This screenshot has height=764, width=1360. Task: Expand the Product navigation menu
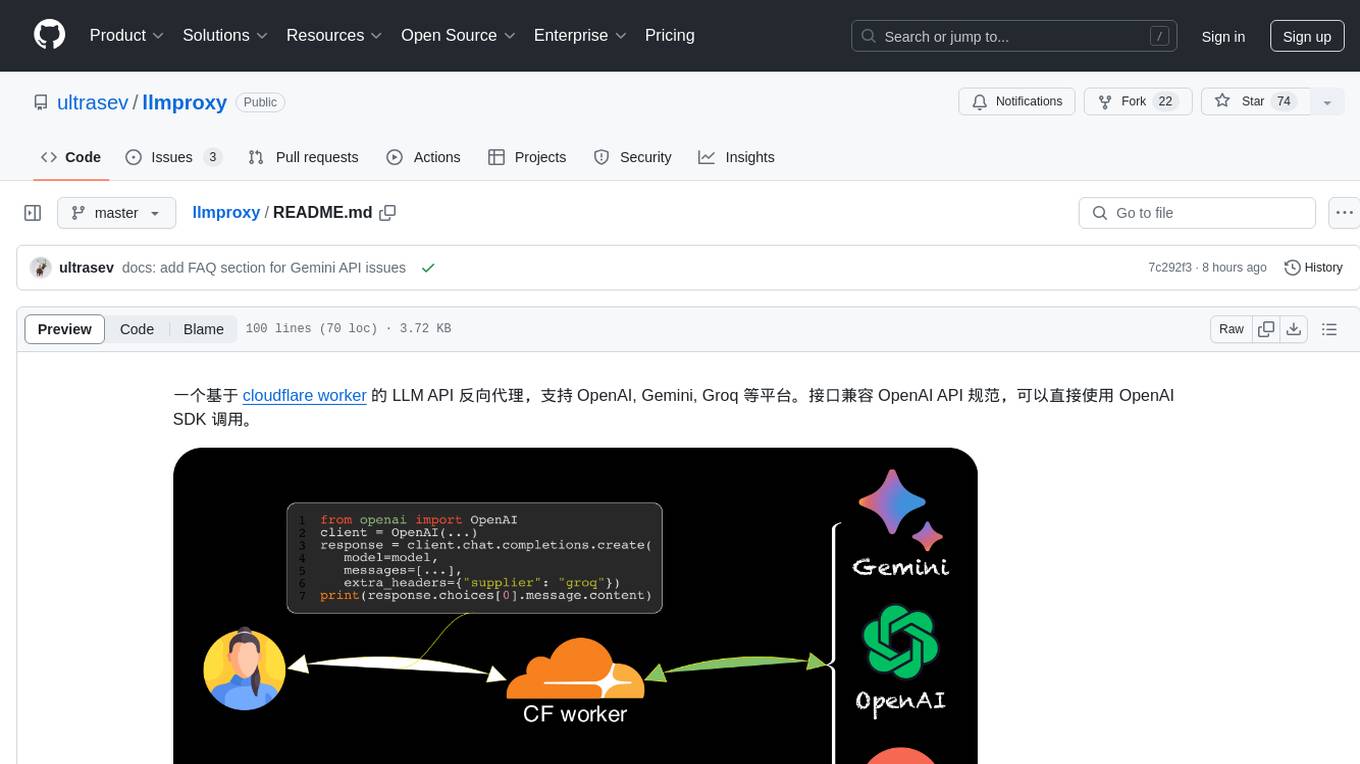126,36
